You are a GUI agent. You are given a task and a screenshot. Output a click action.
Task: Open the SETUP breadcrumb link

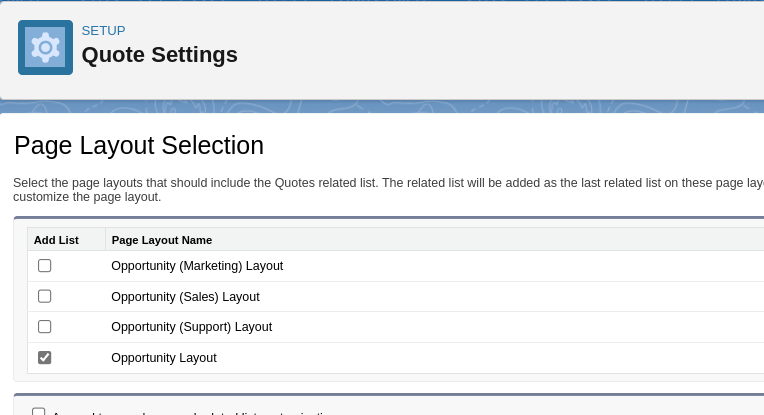103,31
